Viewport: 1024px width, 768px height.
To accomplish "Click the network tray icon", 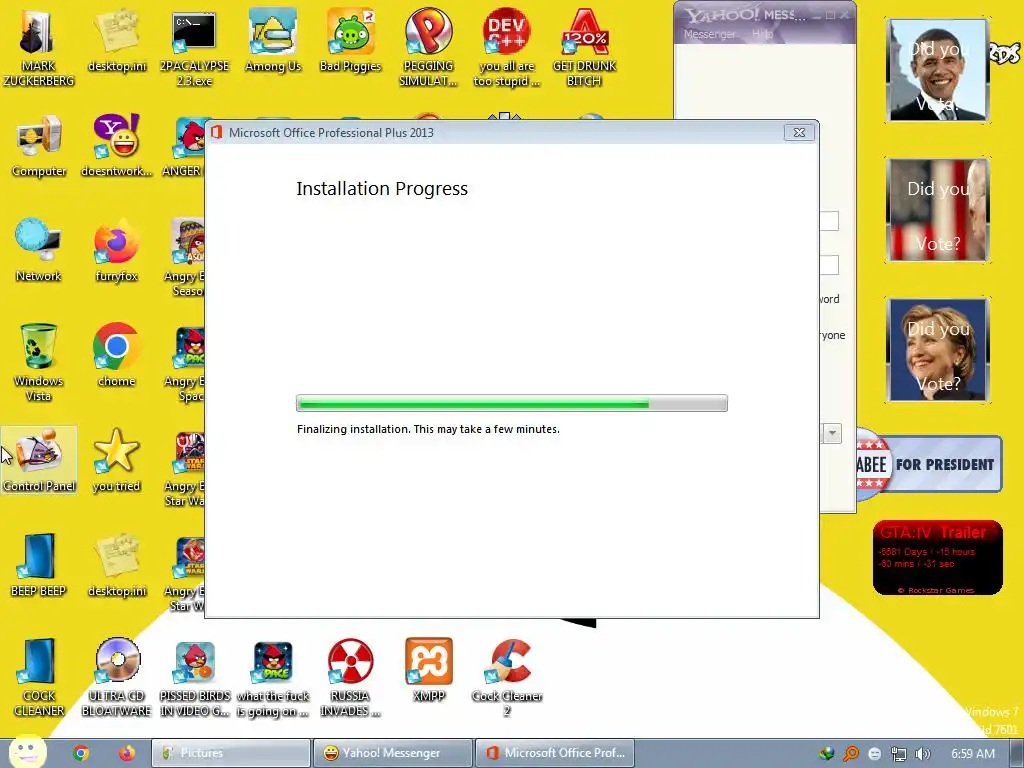I will tap(899, 754).
